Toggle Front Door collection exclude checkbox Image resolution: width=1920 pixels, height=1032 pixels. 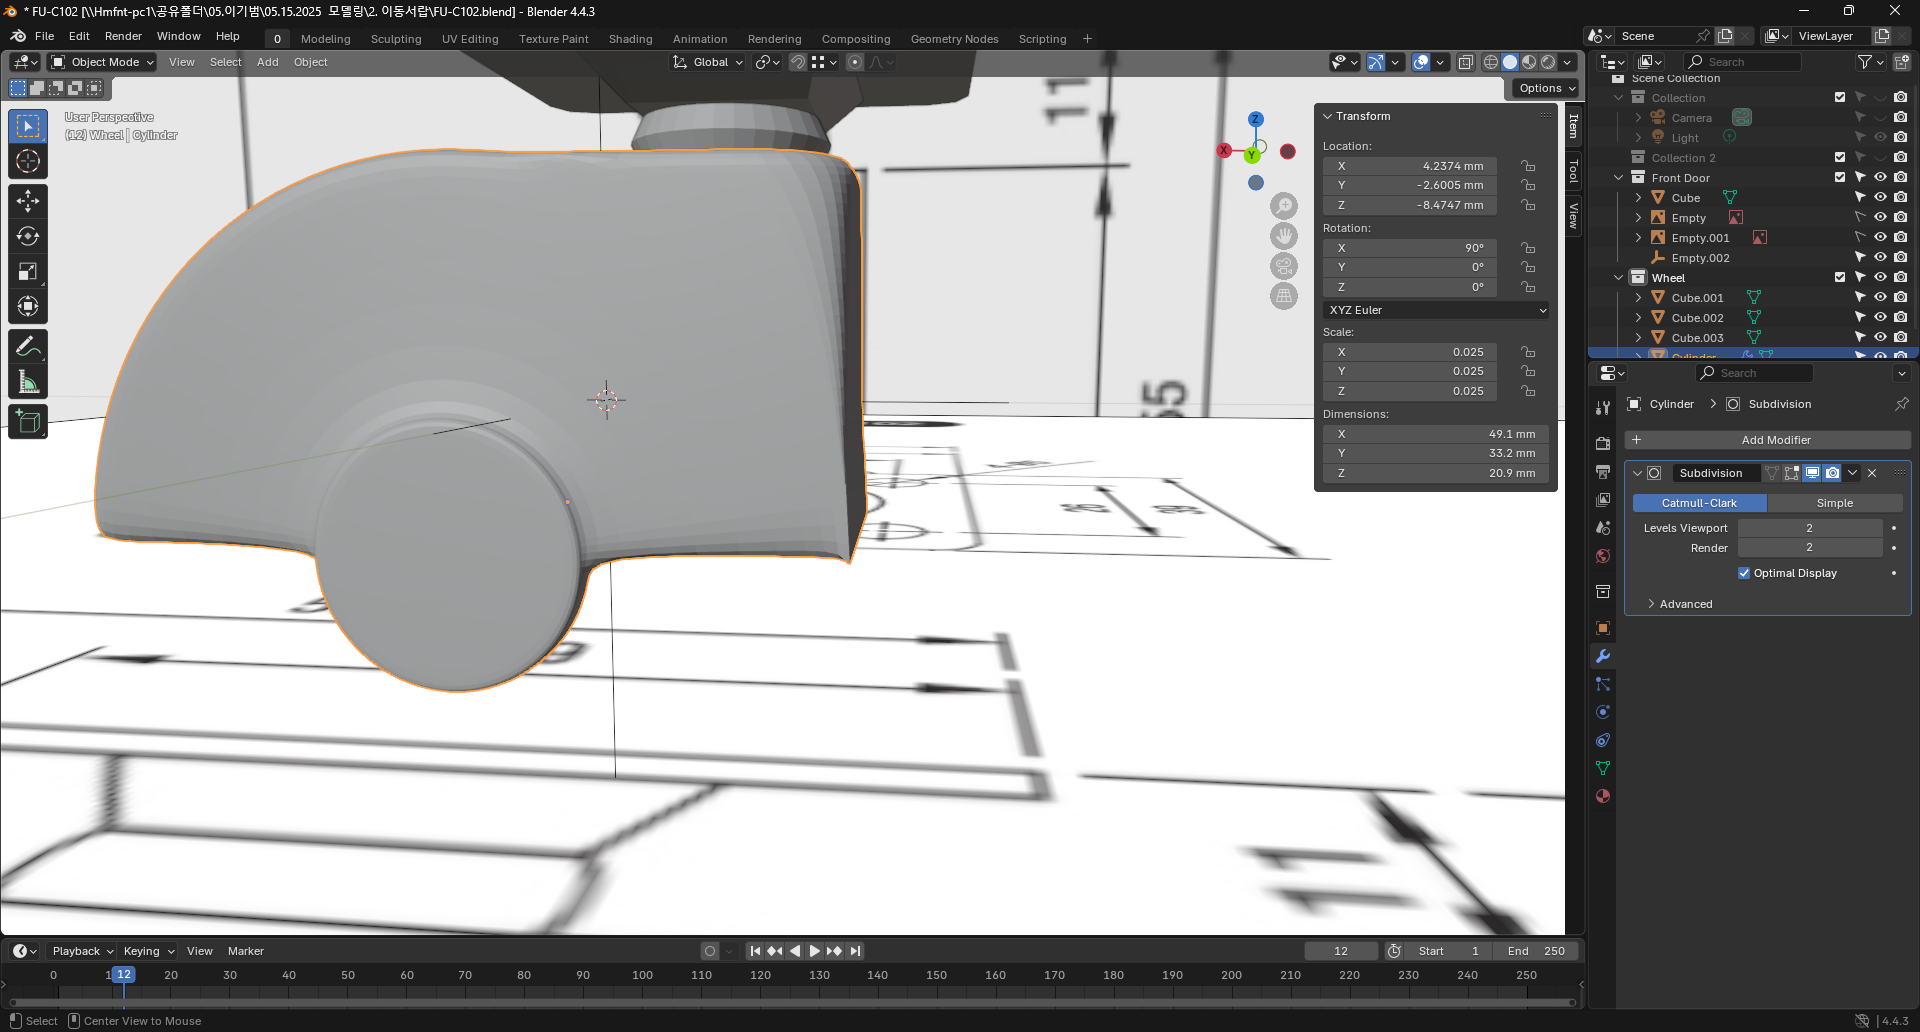(x=1840, y=177)
